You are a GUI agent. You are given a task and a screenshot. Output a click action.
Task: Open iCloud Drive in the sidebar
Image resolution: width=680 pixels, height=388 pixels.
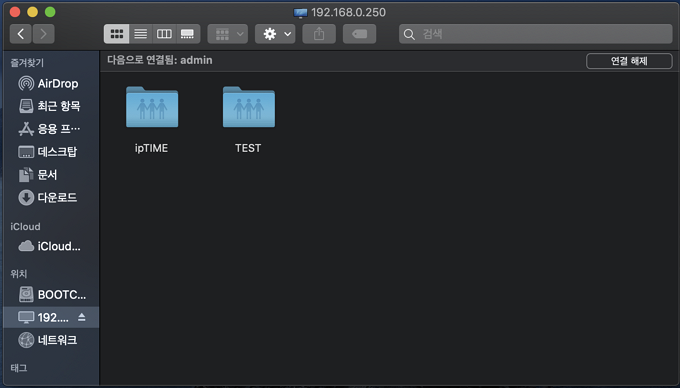(51, 246)
